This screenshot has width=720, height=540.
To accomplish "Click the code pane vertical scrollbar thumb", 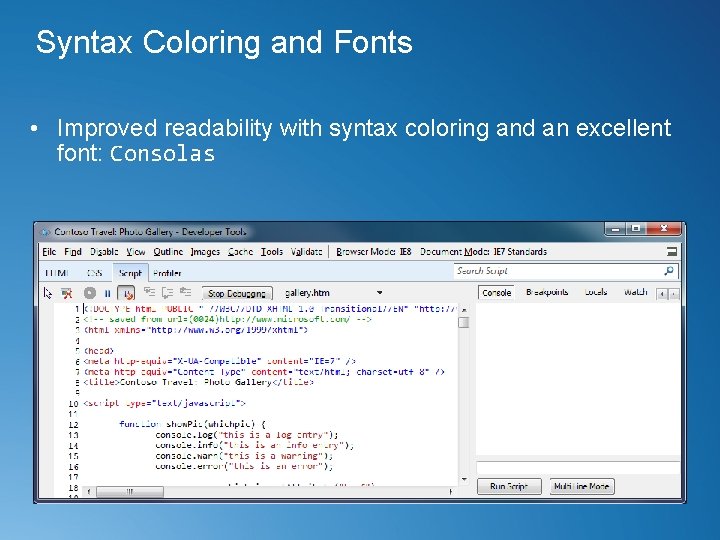I will 464,323.
